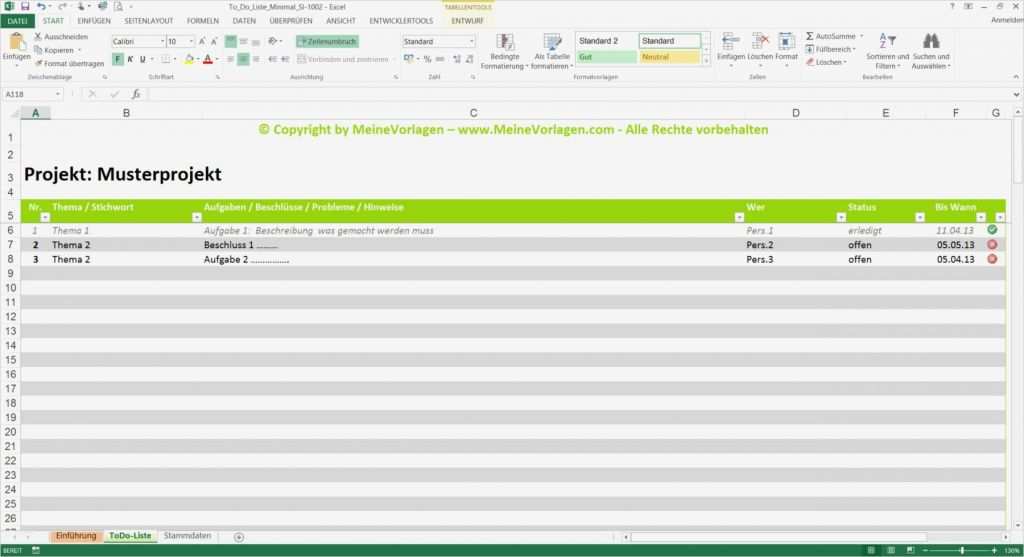This screenshot has height=557, width=1024.
Task: Activate Format übertragen painter
Action: point(70,63)
